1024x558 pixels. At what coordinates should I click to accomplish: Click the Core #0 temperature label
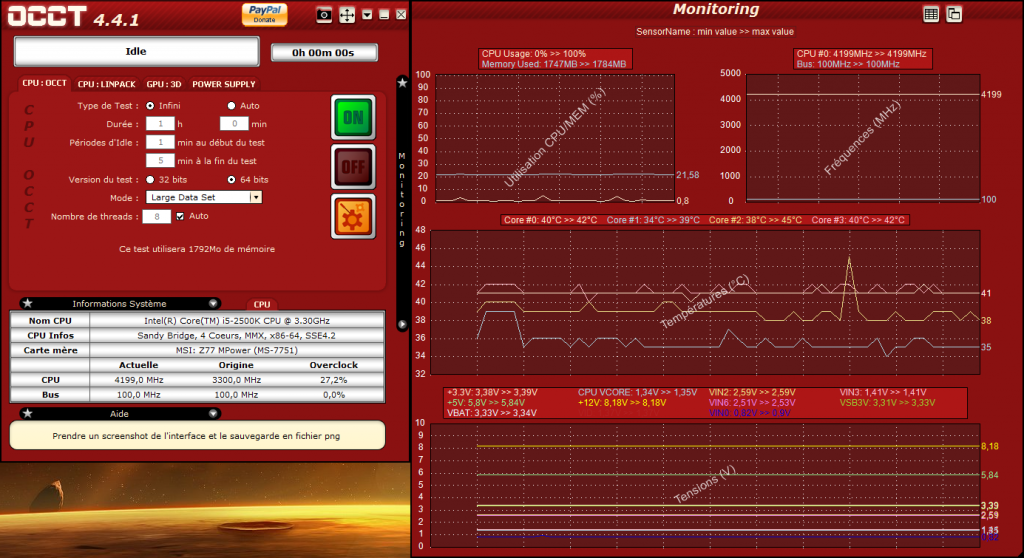(x=551, y=220)
